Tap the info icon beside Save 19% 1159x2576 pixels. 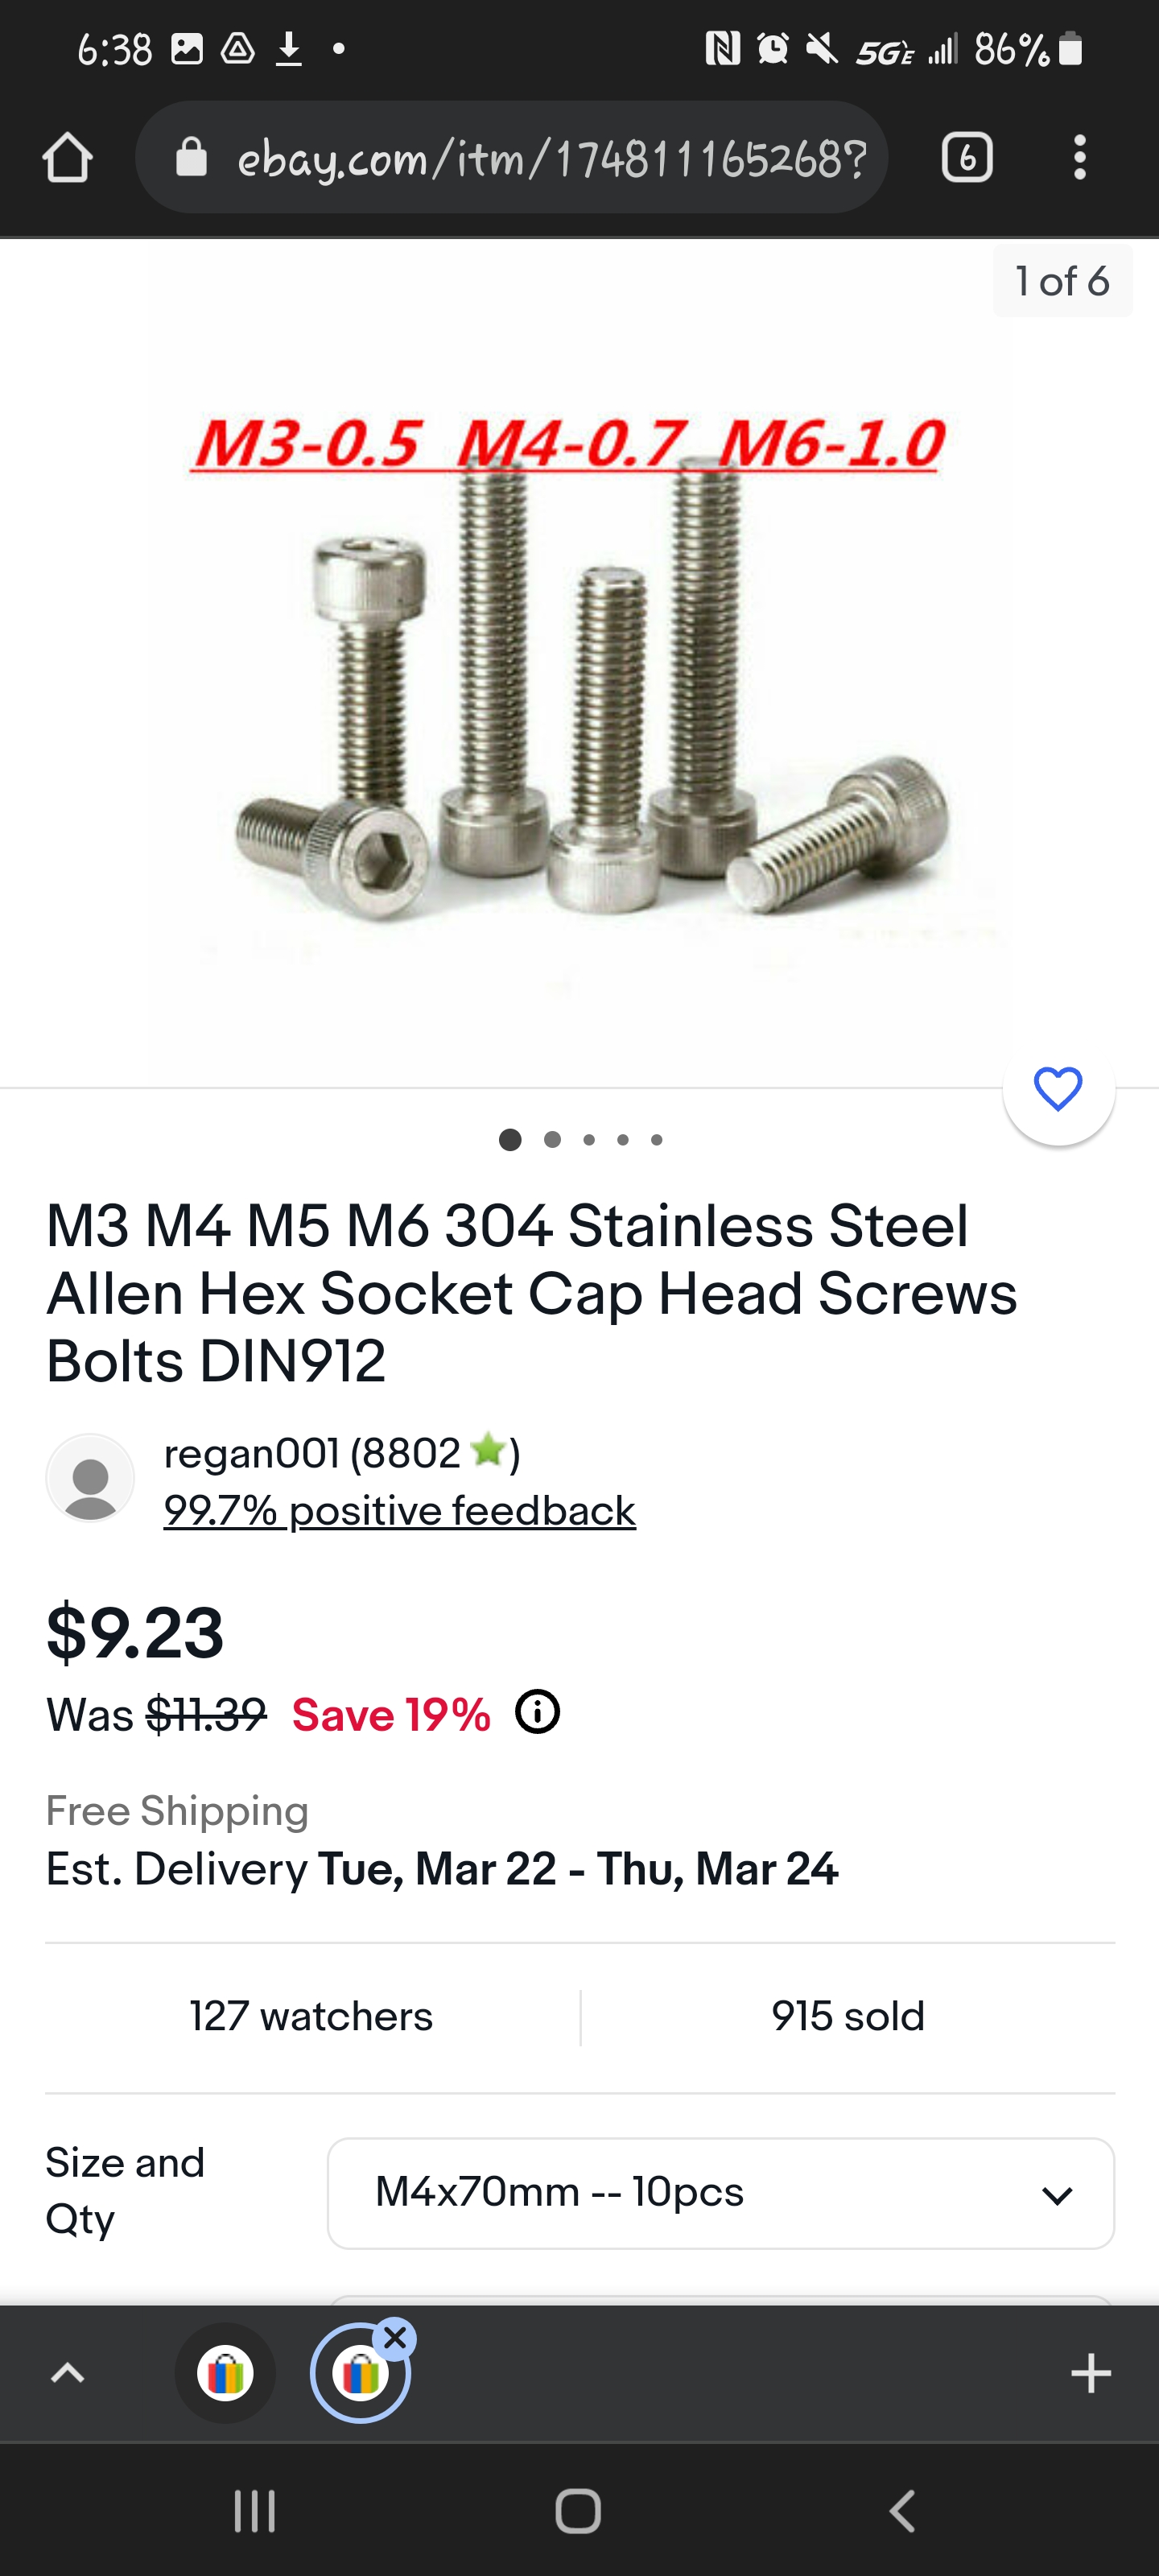tap(537, 1712)
